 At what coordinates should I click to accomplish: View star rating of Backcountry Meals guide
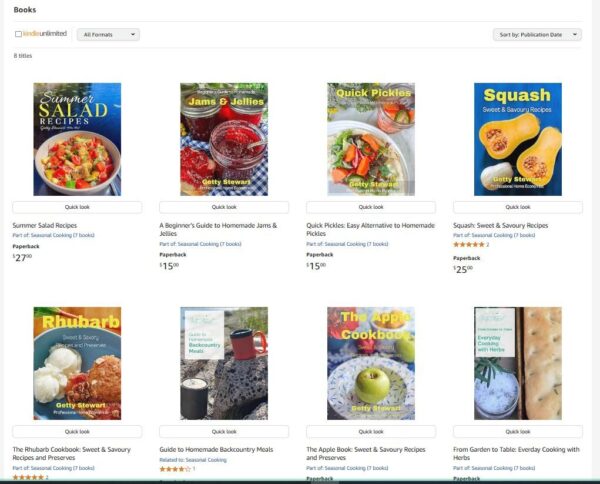coord(175,469)
